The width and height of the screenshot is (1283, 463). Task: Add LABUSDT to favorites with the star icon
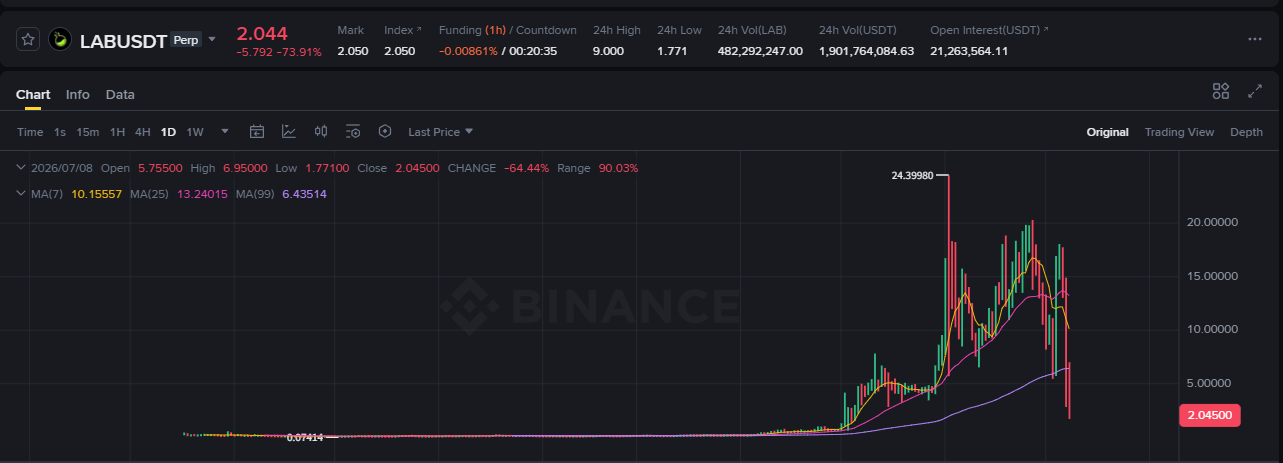[x=28, y=40]
